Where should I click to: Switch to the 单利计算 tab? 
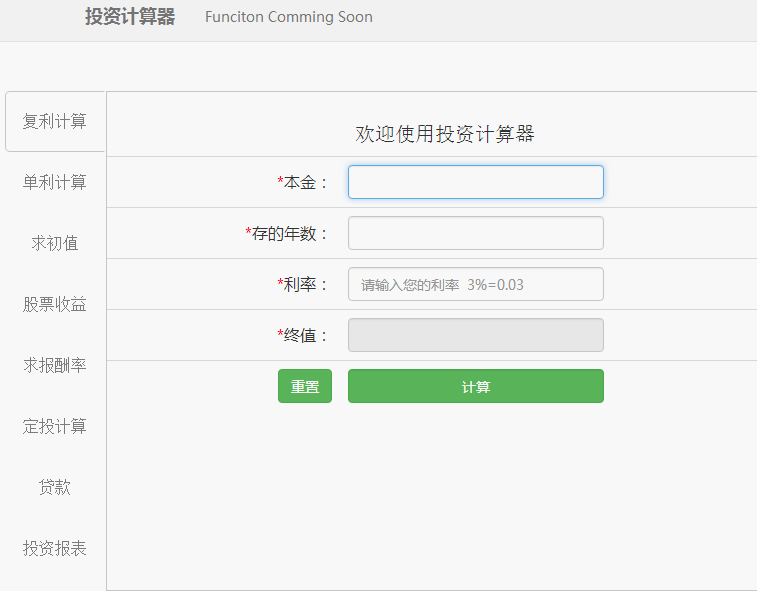55,182
